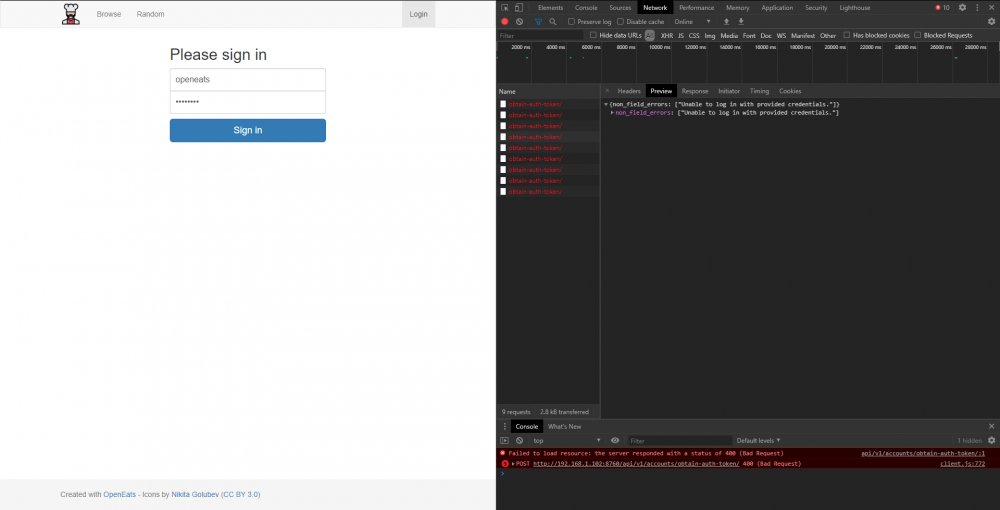The width and height of the screenshot is (1000, 510).
Task: Open the Response tab of the request
Action: point(695,91)
